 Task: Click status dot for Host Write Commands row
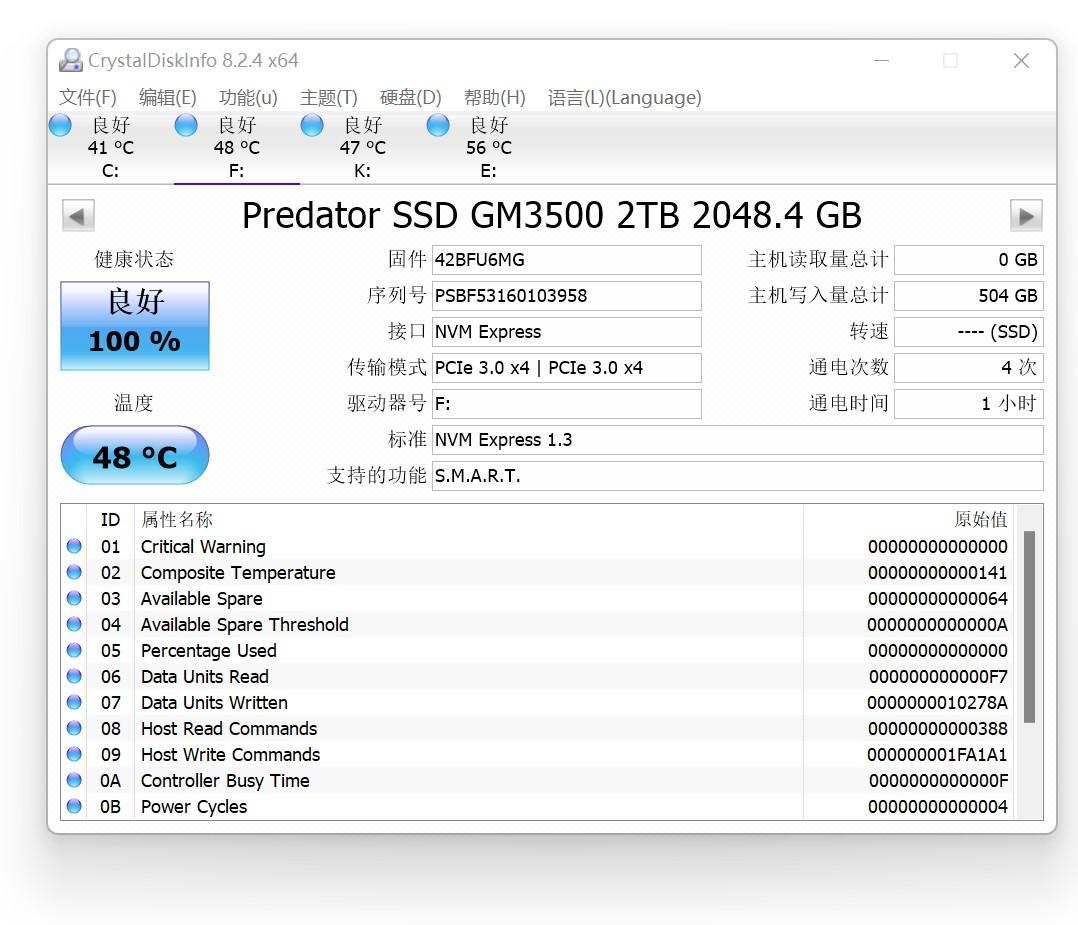[x=74, y=754]
